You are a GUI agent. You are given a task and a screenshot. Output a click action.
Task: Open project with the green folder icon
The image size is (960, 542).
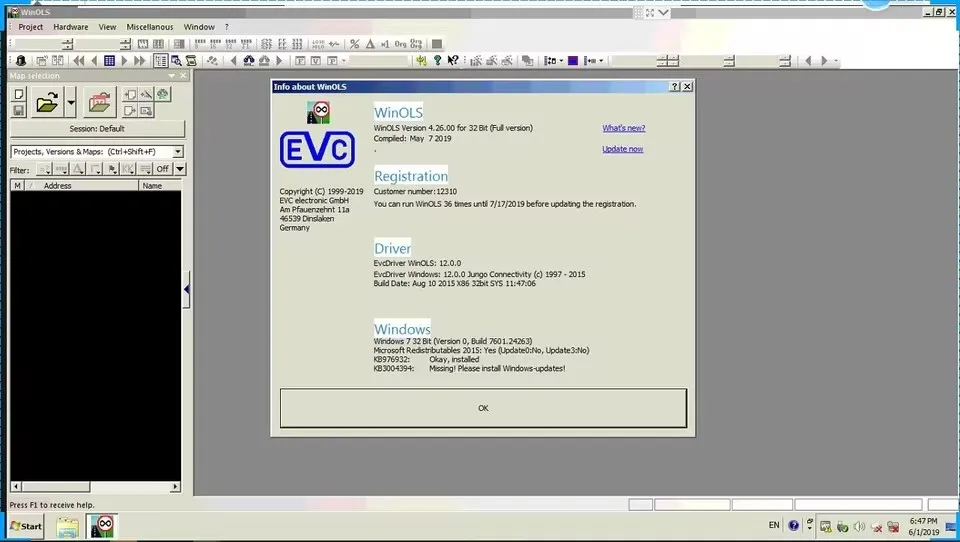click(x=47, y=102)
